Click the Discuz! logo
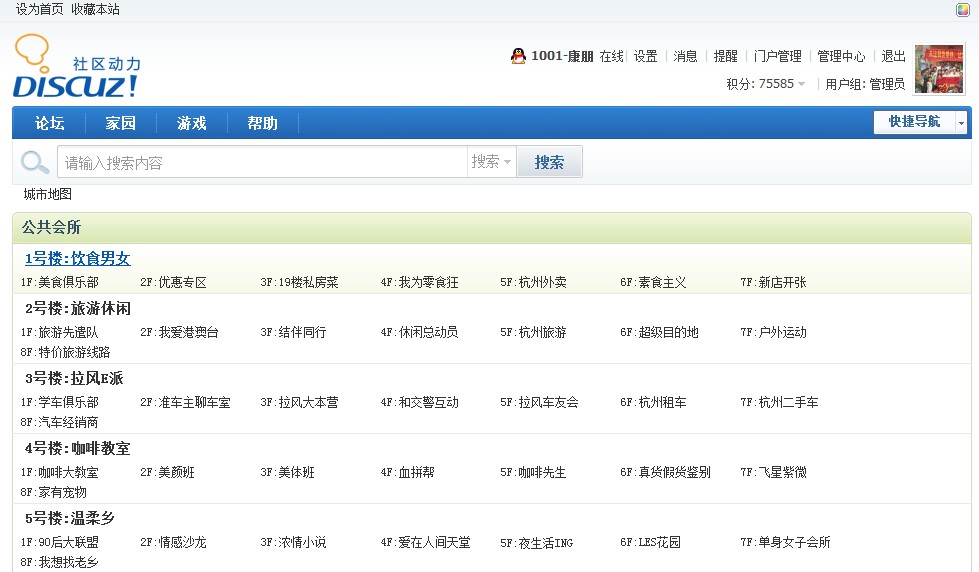The width and height of the screenshot is (979, 572). coord(76,68)
